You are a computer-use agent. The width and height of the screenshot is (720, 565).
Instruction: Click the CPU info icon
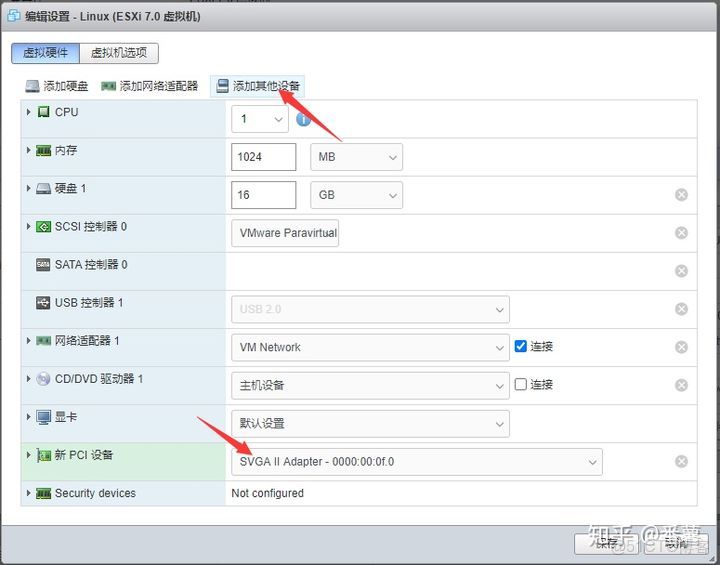coord(304,119)
